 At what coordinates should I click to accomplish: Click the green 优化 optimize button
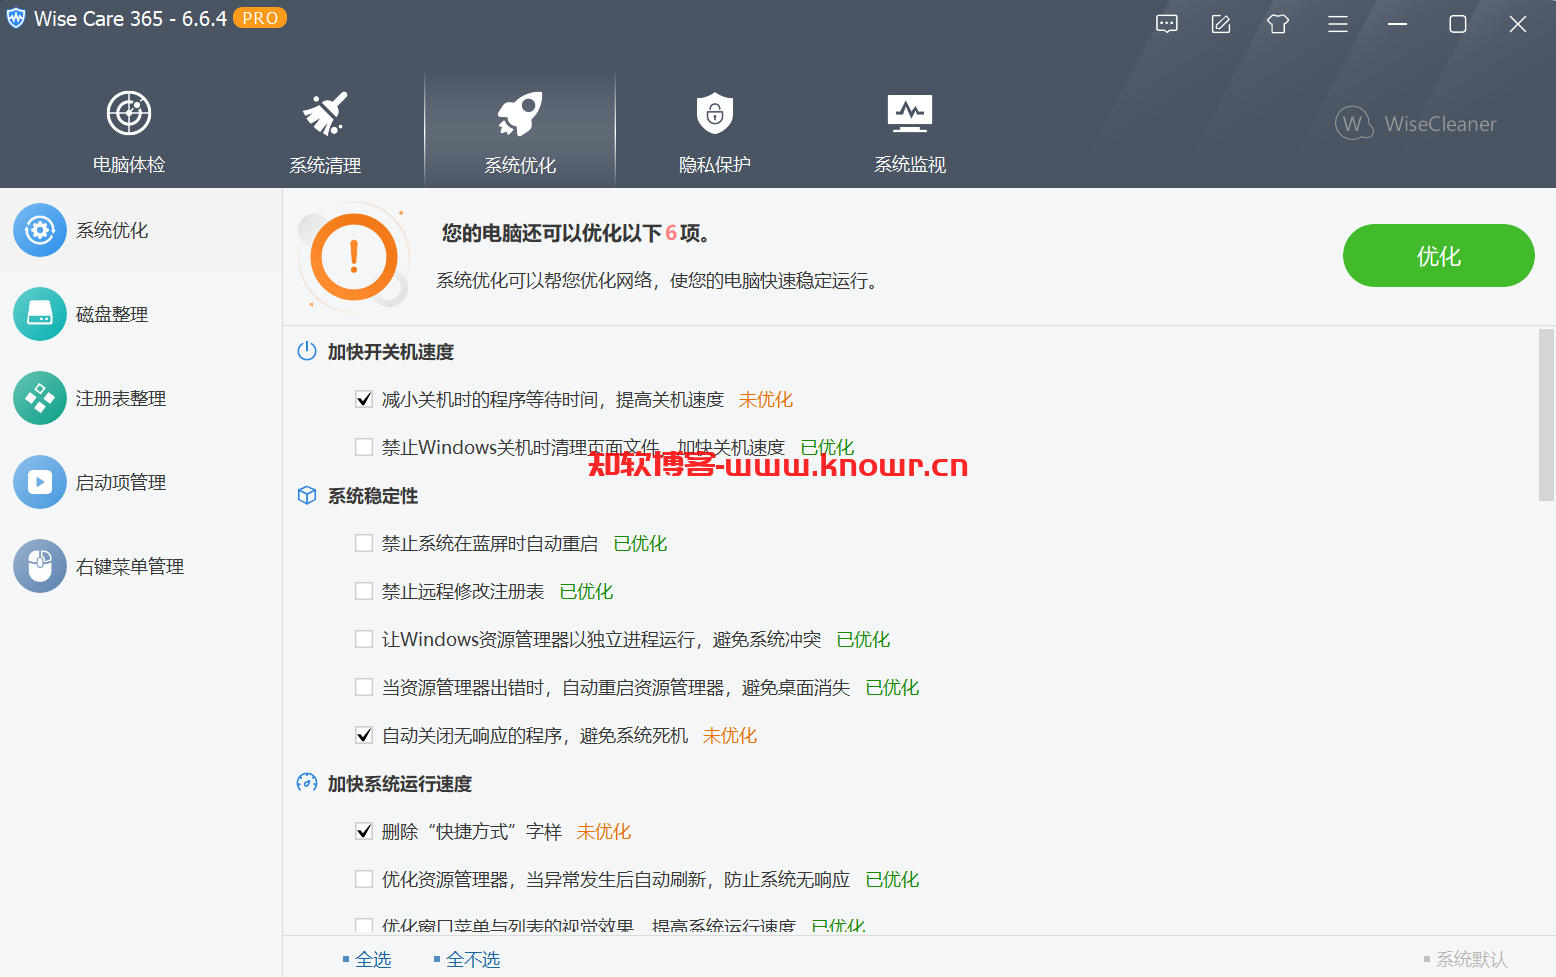(x=1438, y=256)
